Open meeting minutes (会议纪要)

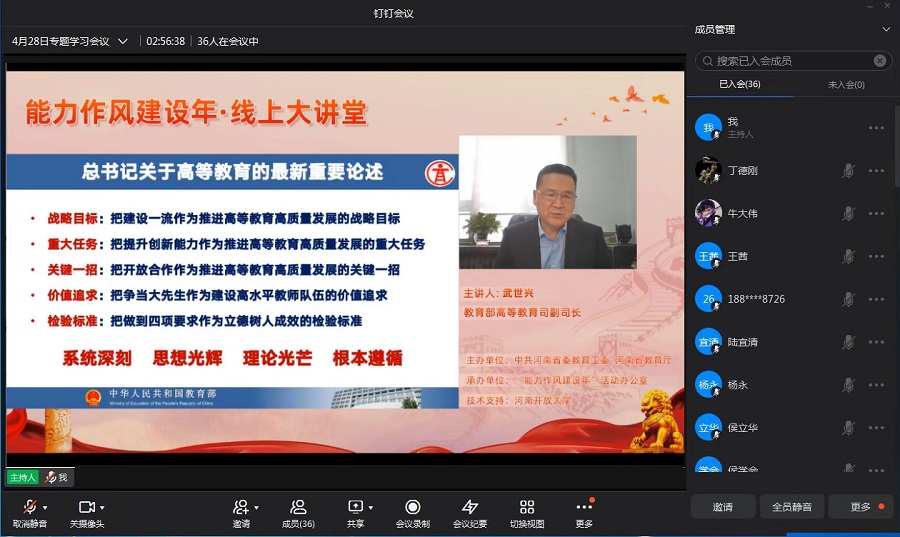click(470, 507)
